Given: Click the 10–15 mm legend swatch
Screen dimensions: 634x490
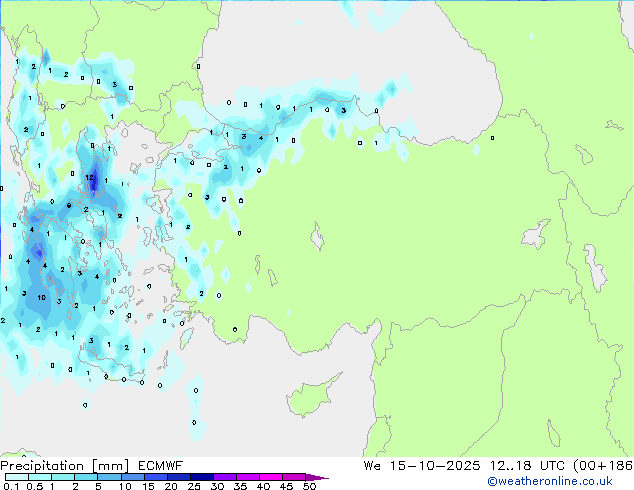Looking at the screenshot, I should pos(132,477).
